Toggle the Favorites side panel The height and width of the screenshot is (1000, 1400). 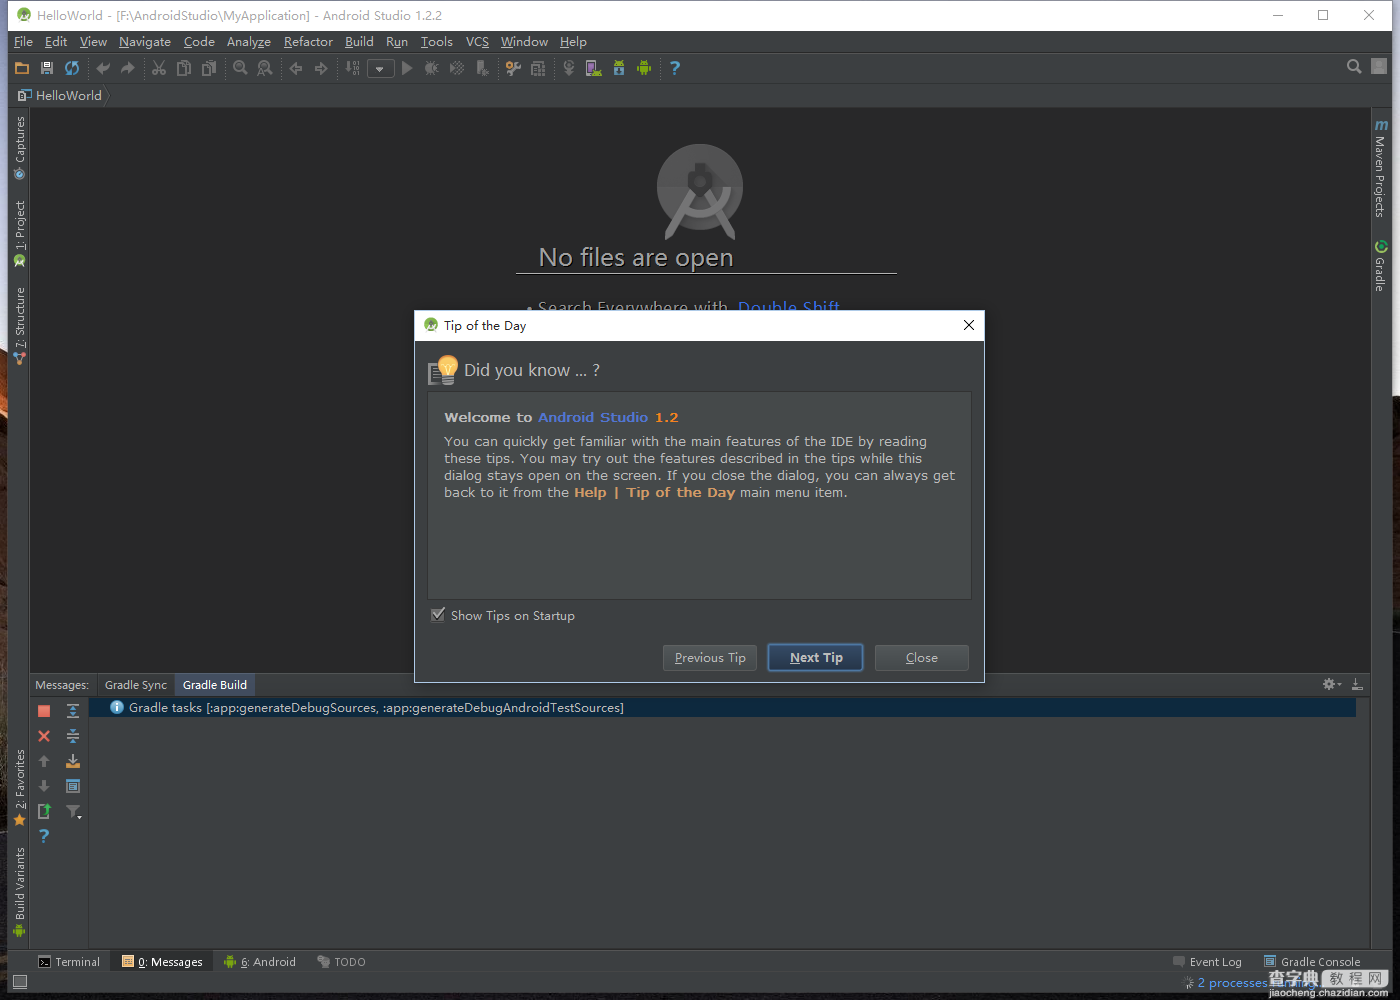click(x=19, y=788)
